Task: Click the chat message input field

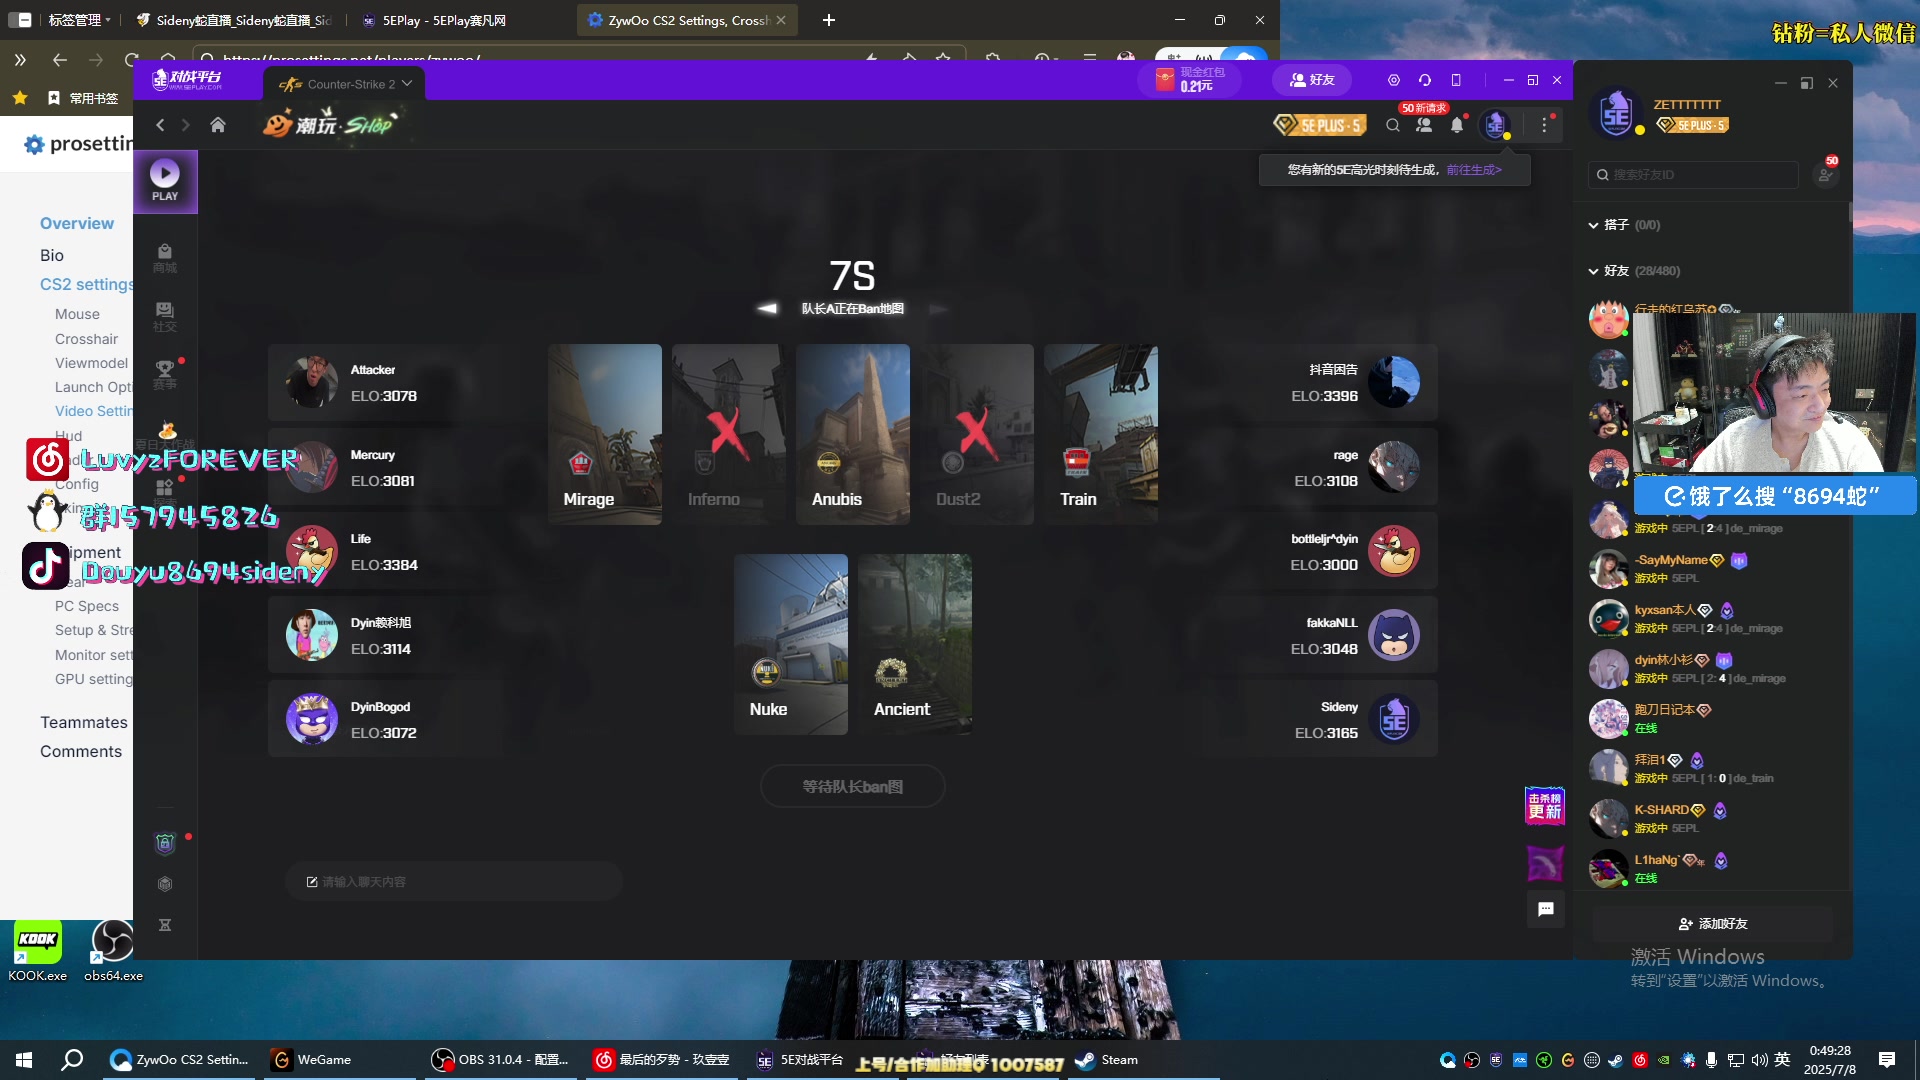Action: tap(455, 882)
